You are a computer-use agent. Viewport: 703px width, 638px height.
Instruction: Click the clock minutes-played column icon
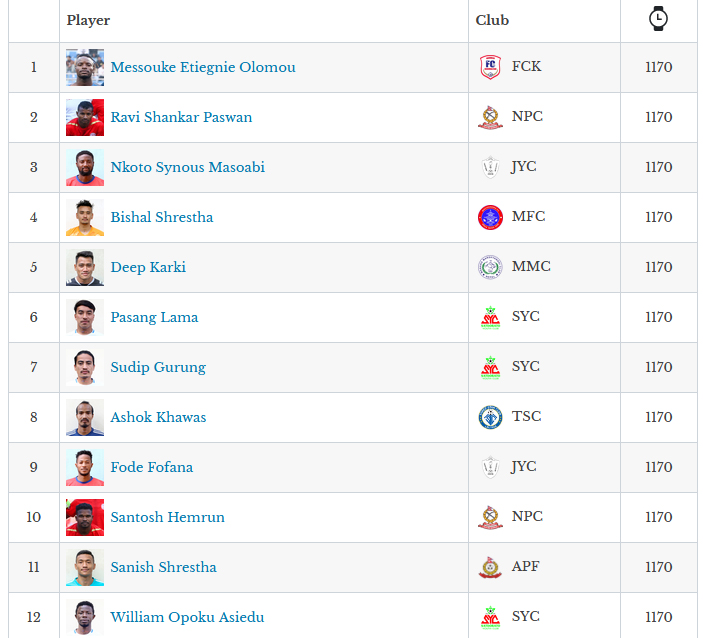coord(658,18)
